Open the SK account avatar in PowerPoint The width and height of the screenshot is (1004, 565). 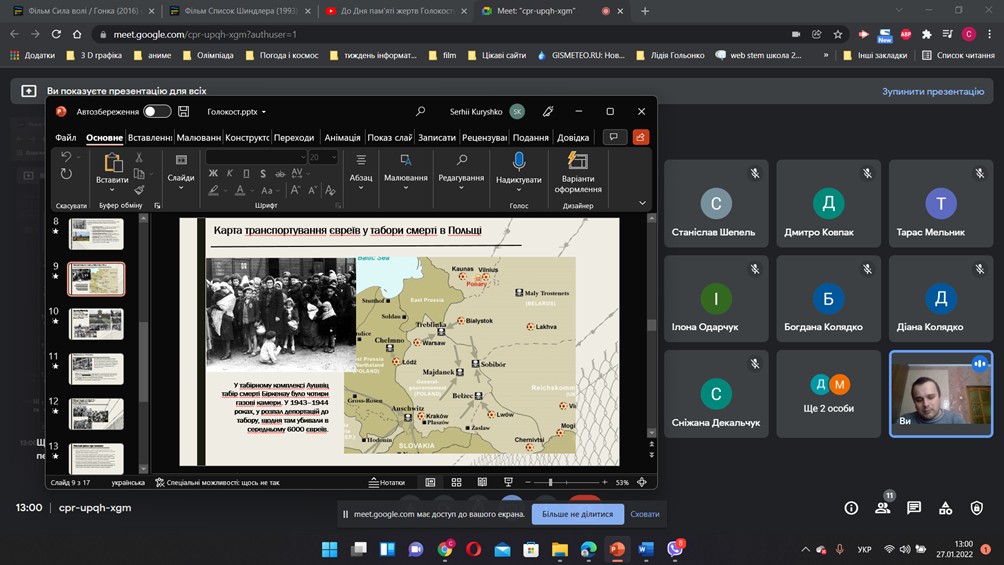[517, 111]
